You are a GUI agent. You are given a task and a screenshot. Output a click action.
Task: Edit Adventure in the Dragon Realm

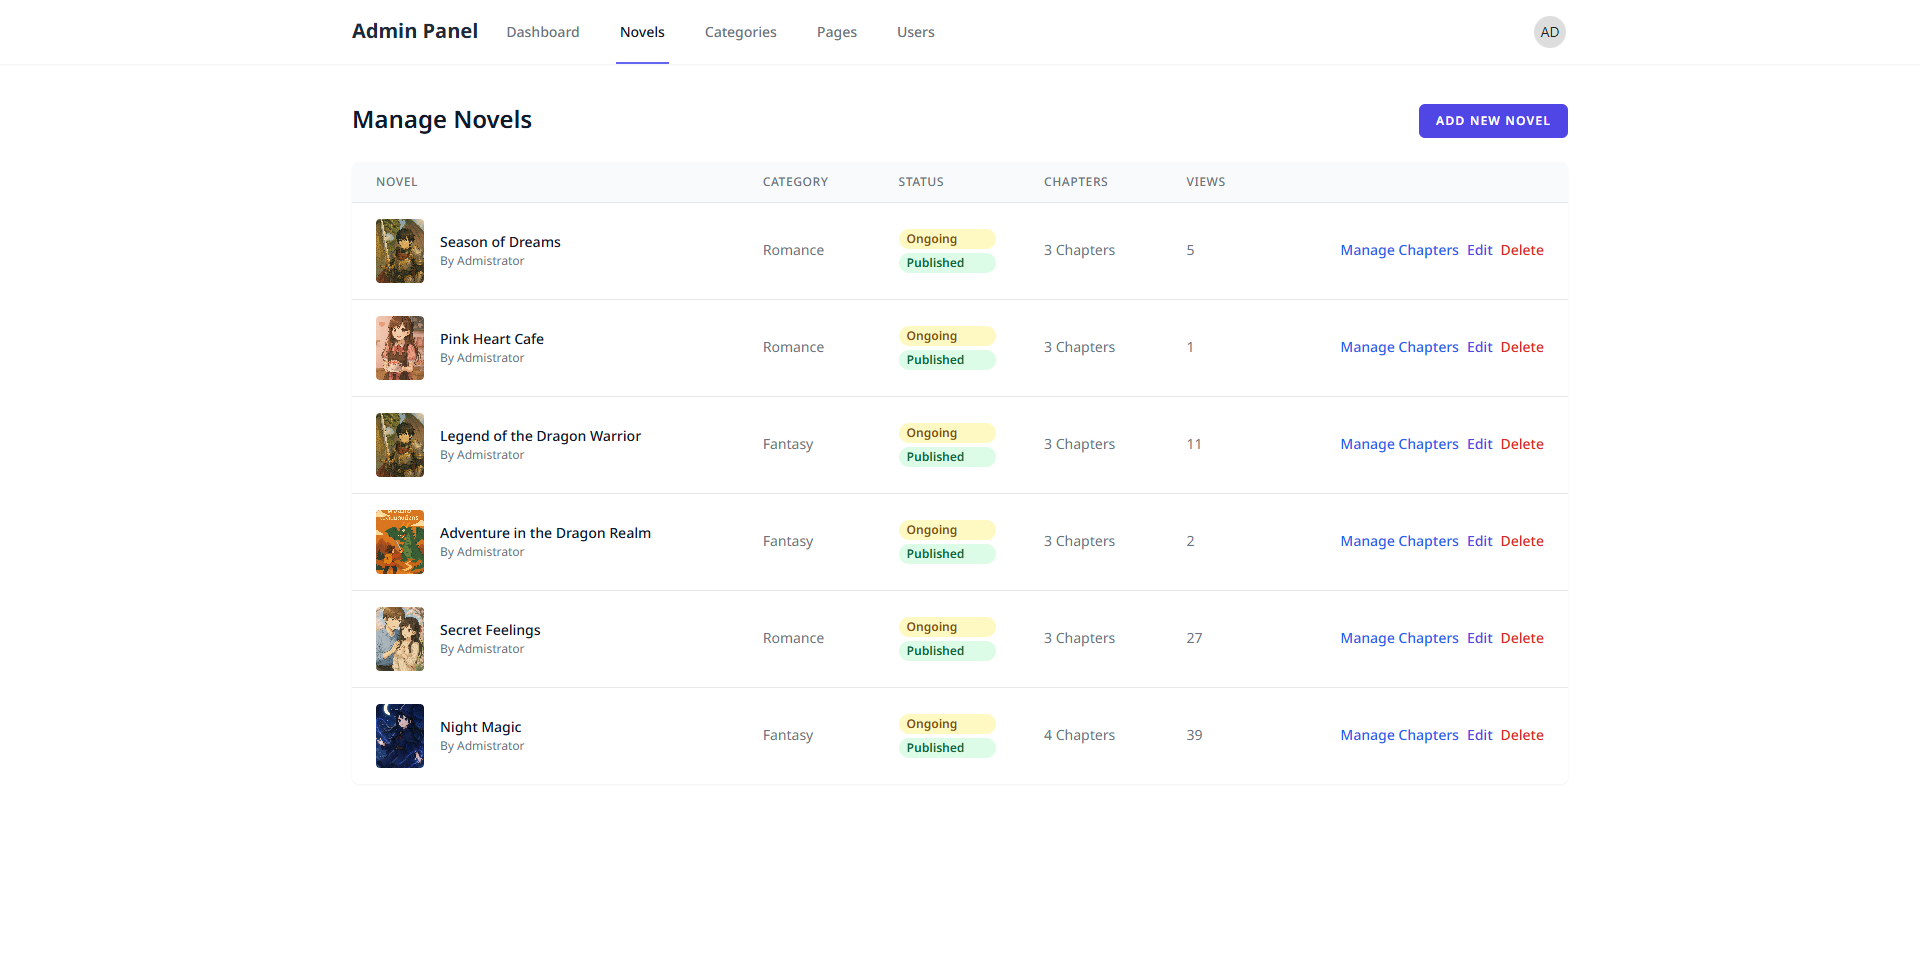(1479, 541)
